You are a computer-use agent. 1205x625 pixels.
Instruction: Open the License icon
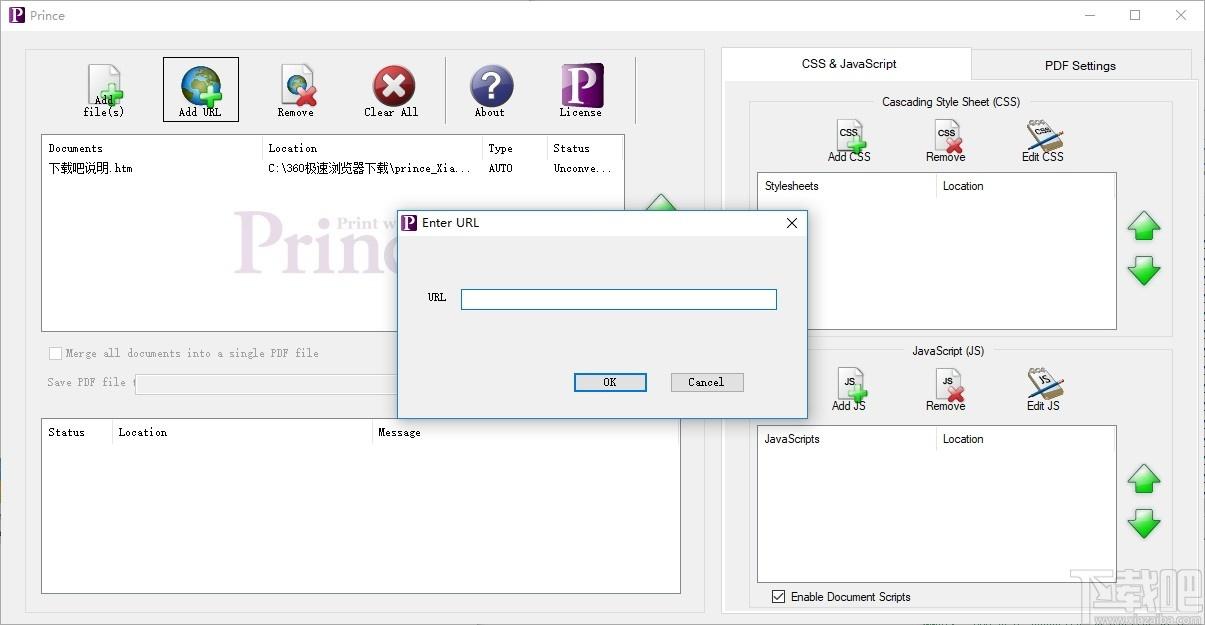click(581, 90)
